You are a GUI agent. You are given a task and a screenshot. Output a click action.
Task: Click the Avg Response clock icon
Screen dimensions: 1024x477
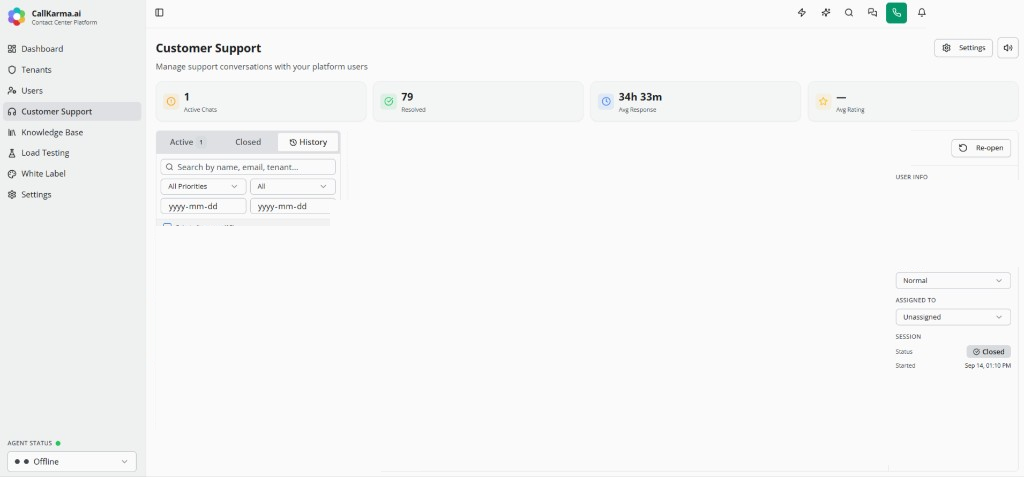tap(606, 101)
